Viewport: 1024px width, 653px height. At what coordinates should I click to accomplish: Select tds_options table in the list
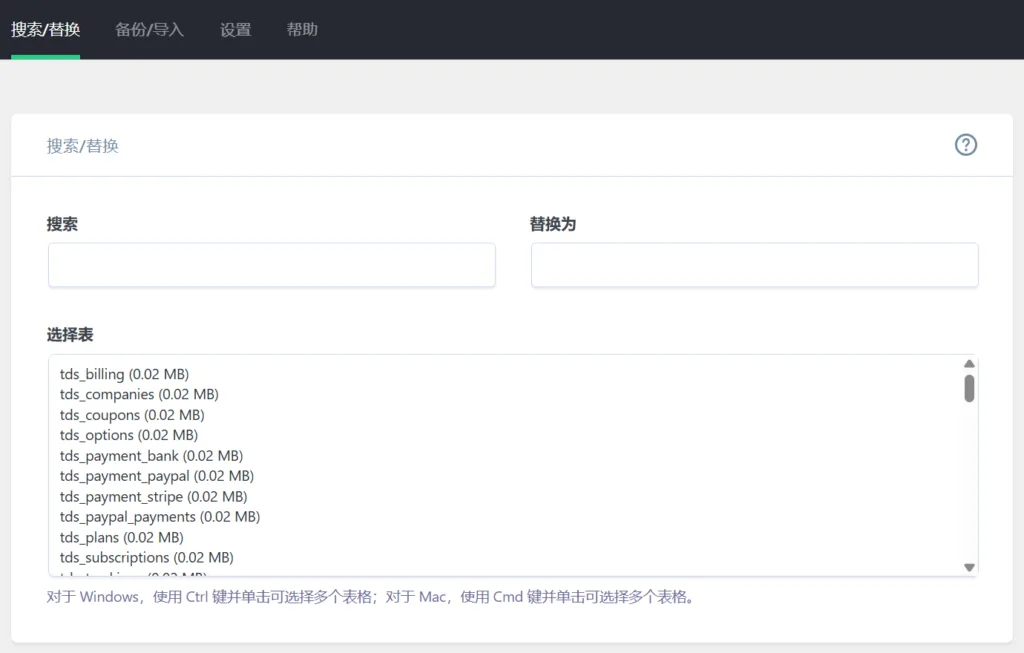(129, 435)
